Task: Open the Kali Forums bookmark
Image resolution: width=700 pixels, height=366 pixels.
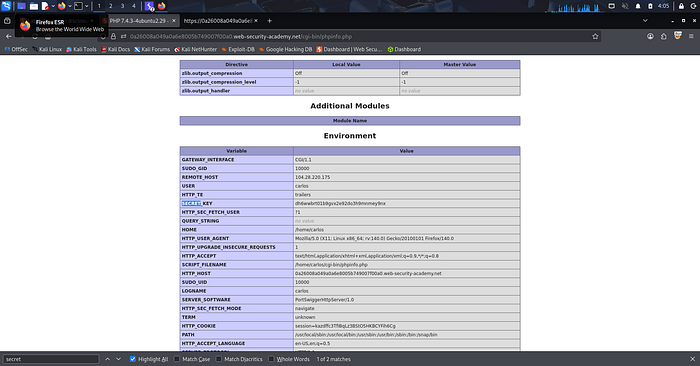Action: point(152,49)
